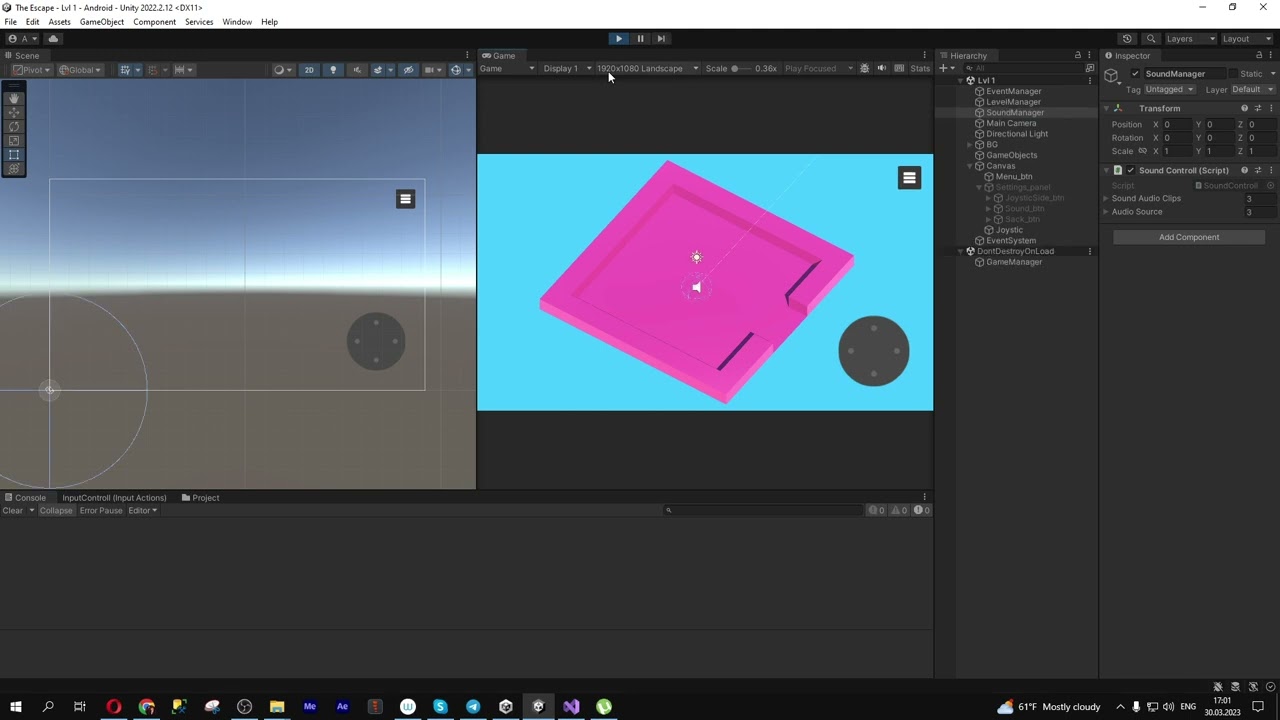This screenshot has width=1280, height=720.
Task: Toggle scene lighting bulb icon
Action: [x=333, y=70]
